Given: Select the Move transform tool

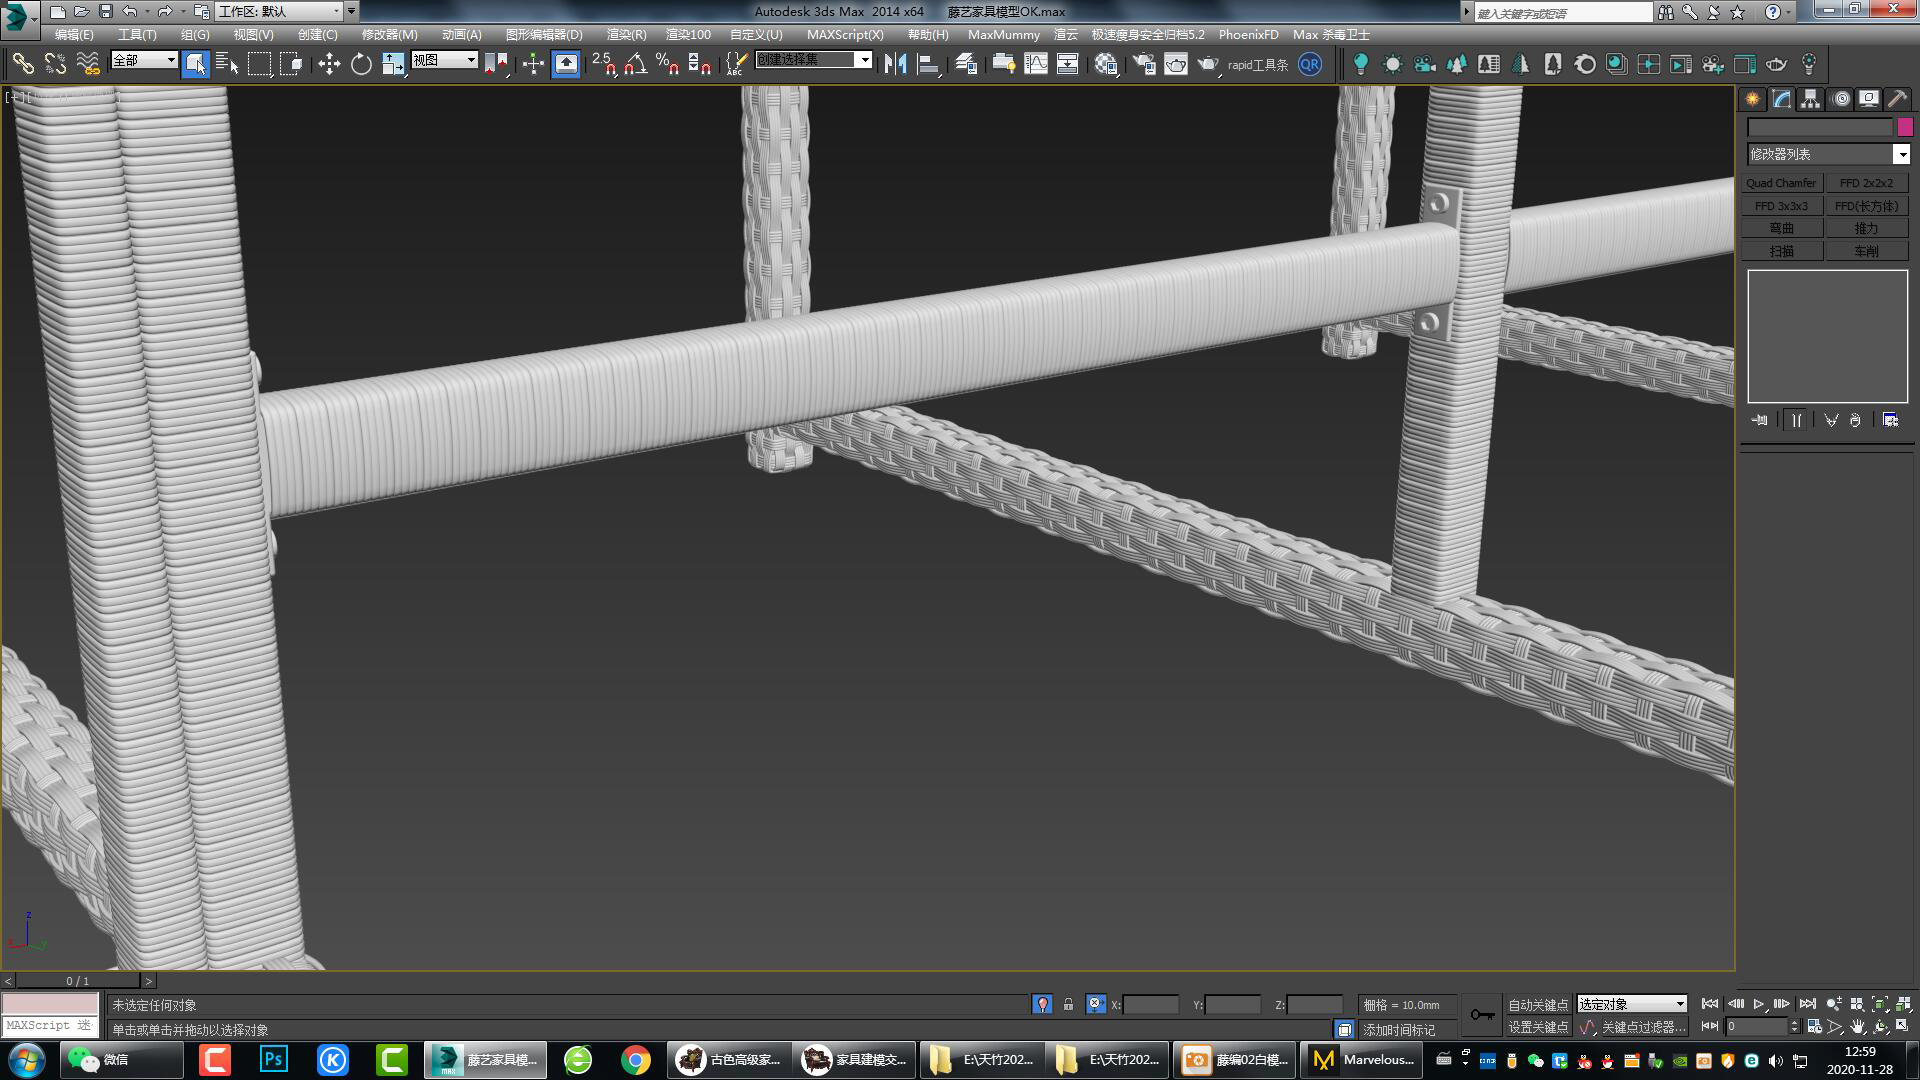Looking at the screenshot, I should click(x=328, y=65).
